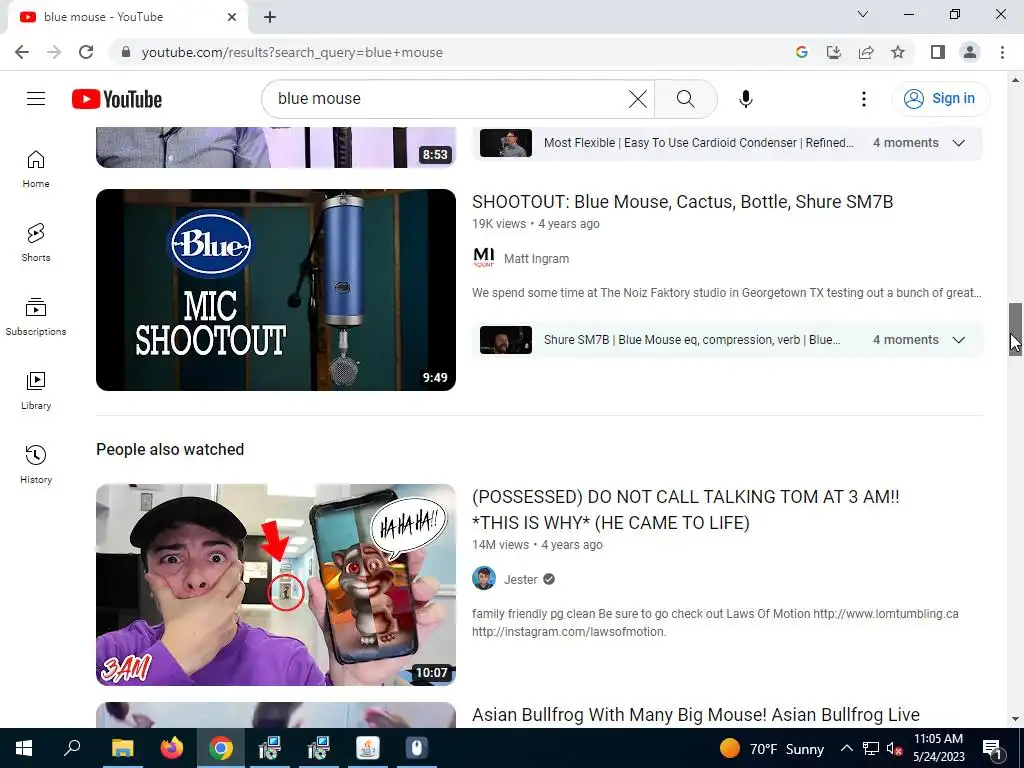Click the Google icon in the address bar
The width and height of the screenshot is (1024, 768).
pyautogui.click(x=802, y=52)
